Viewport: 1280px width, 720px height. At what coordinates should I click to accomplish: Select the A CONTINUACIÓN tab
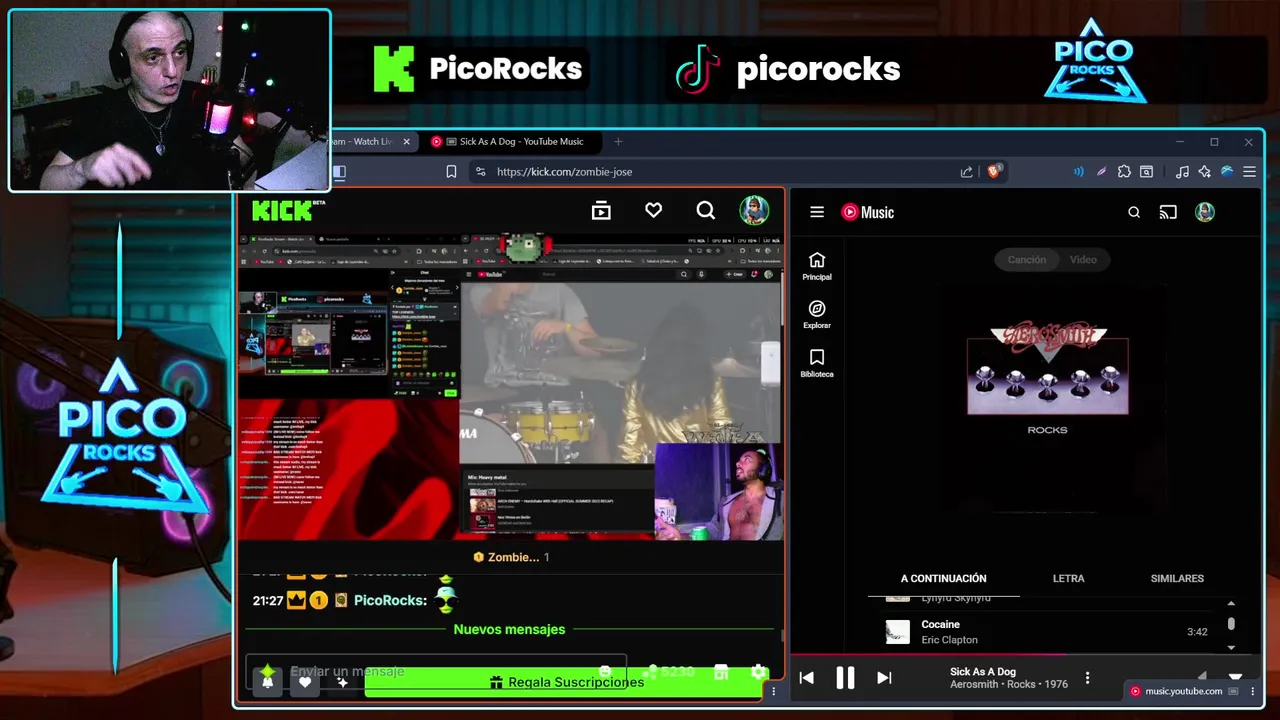[x=943, y=578]
